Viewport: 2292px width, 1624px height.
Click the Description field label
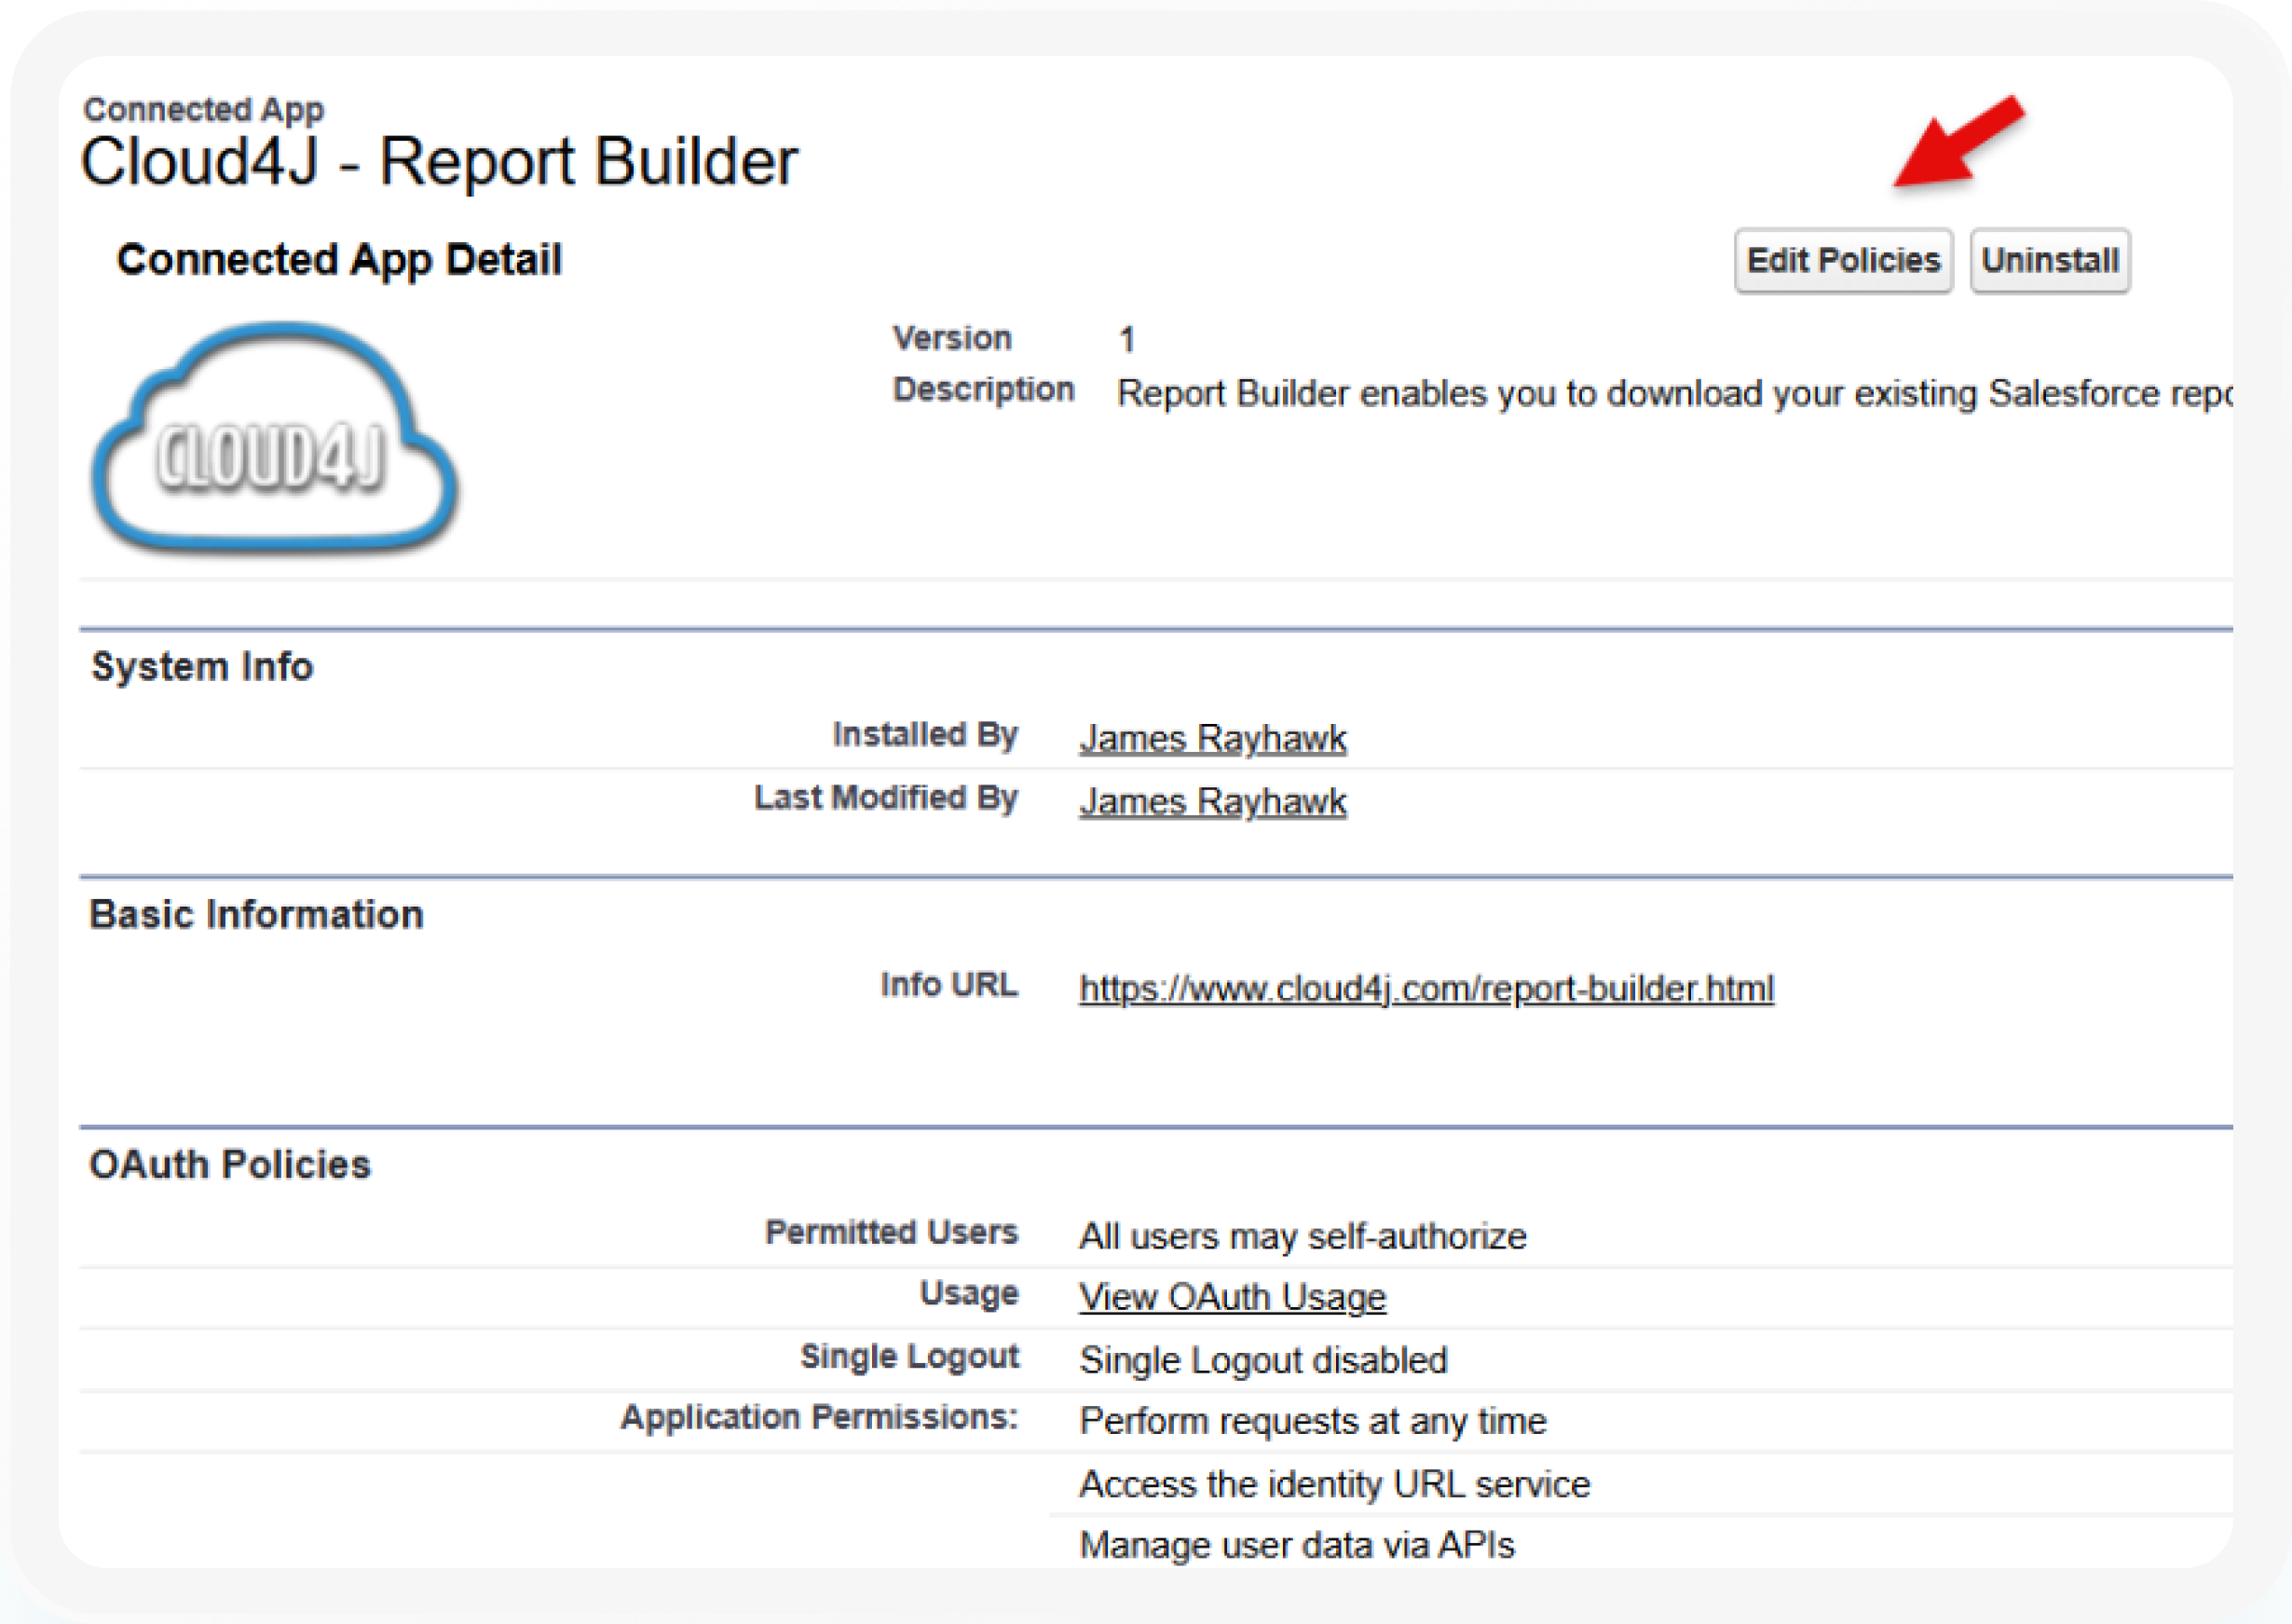[984, 389]
